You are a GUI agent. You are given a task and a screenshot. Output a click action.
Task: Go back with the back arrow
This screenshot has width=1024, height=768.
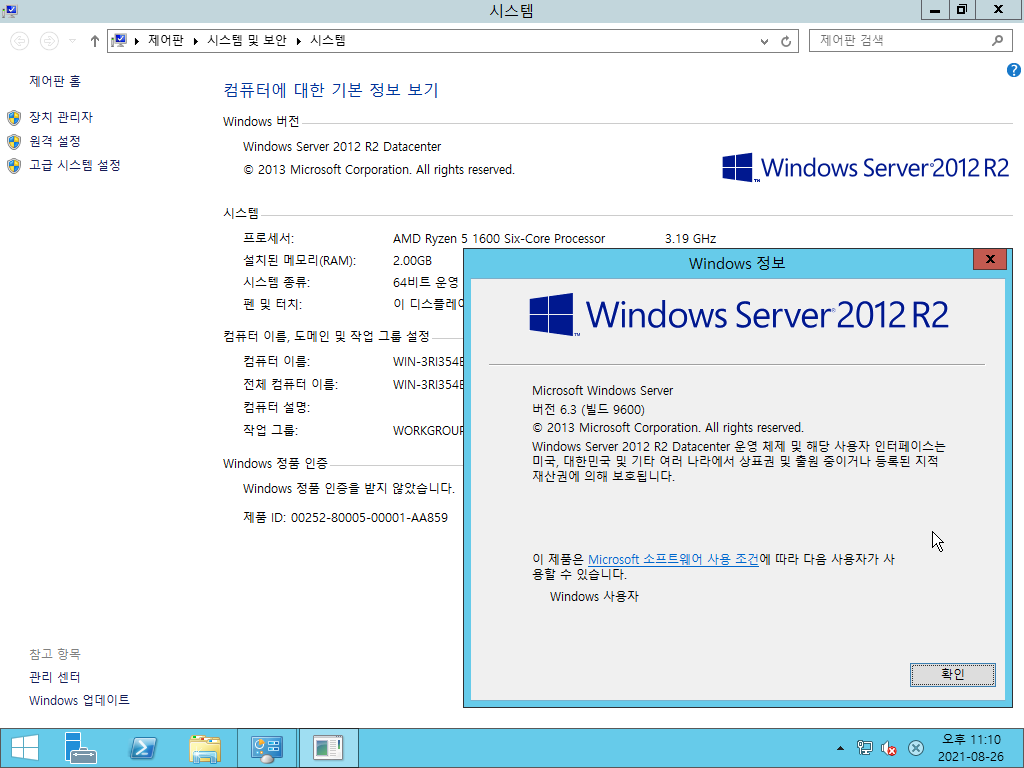click(x=20, y=41)
